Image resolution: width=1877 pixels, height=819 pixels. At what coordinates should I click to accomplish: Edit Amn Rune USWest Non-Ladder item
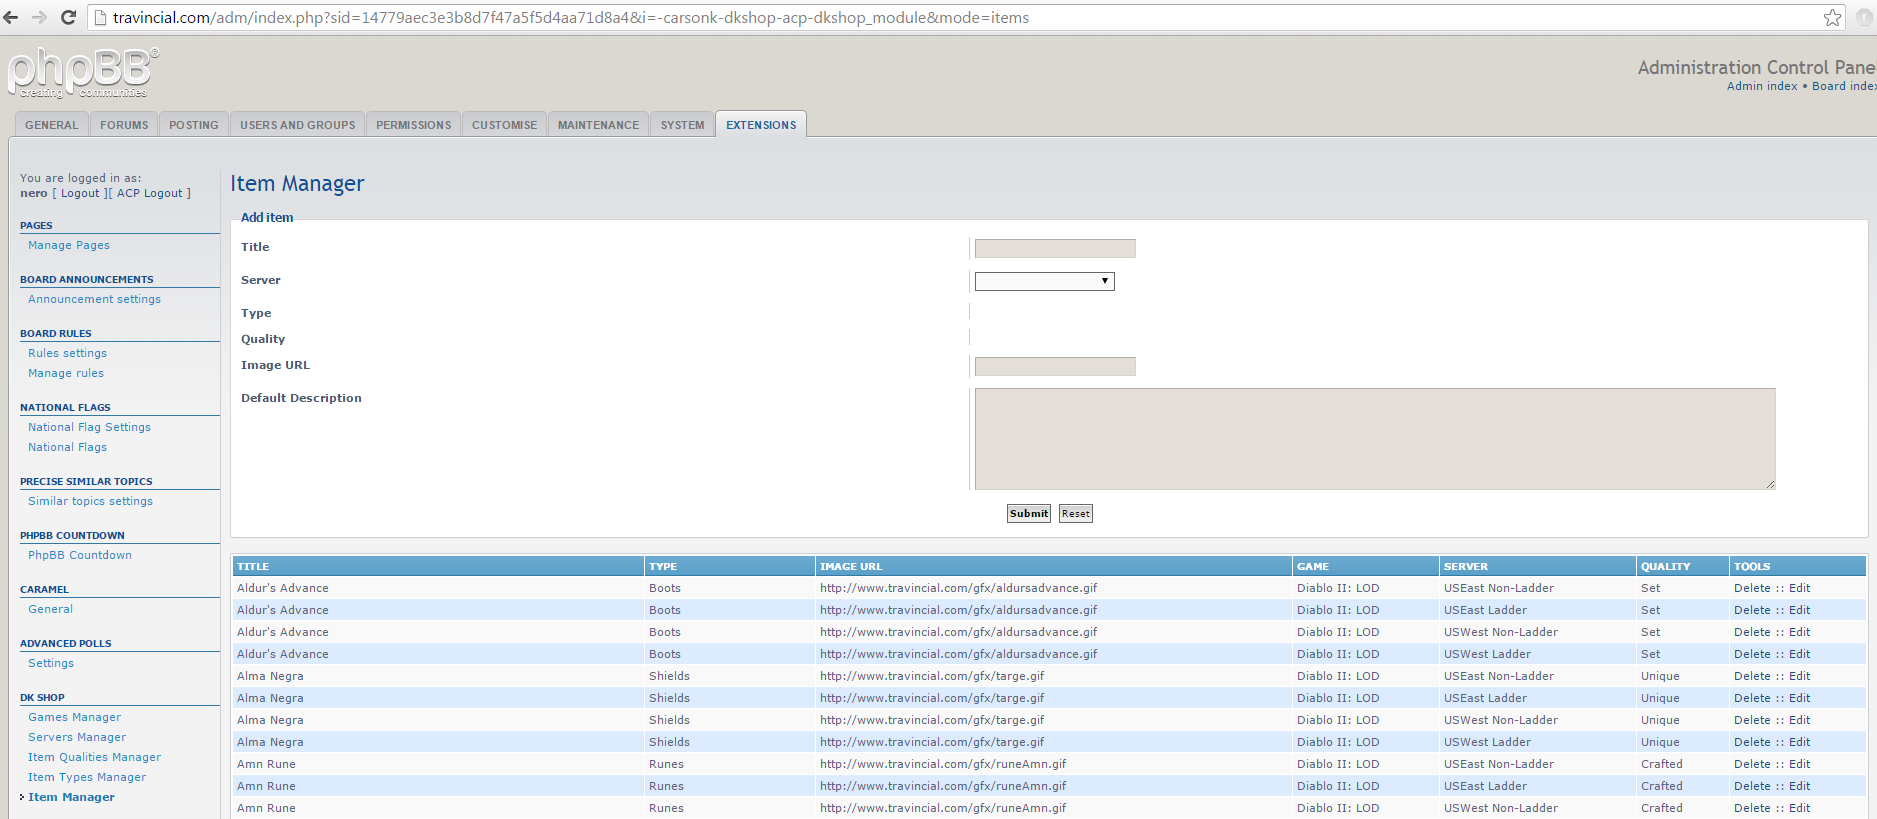click(x=1799, y=808)
